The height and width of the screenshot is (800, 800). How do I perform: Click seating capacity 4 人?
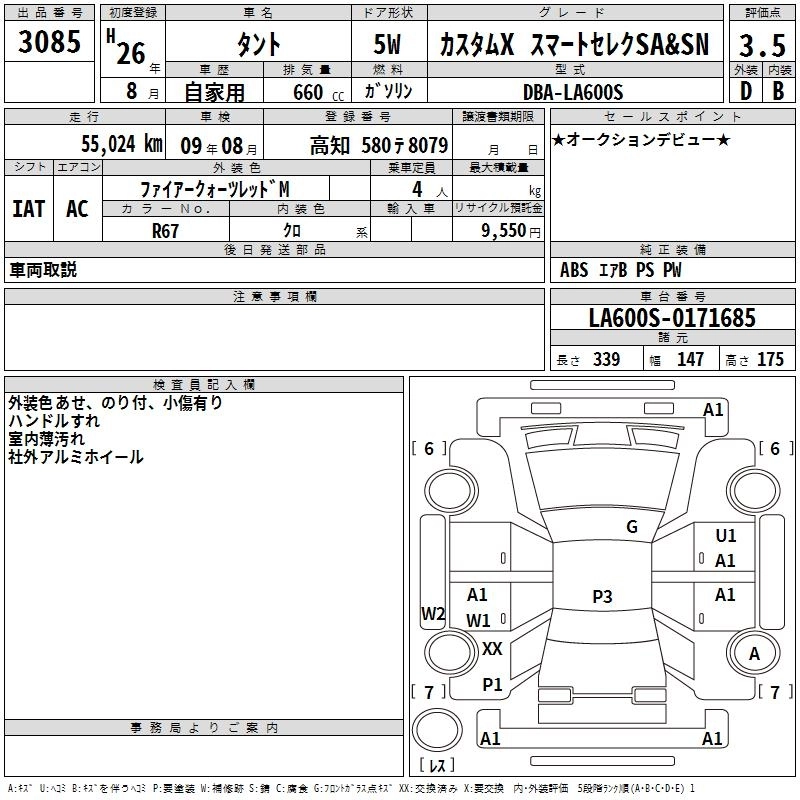pos(429,190)
